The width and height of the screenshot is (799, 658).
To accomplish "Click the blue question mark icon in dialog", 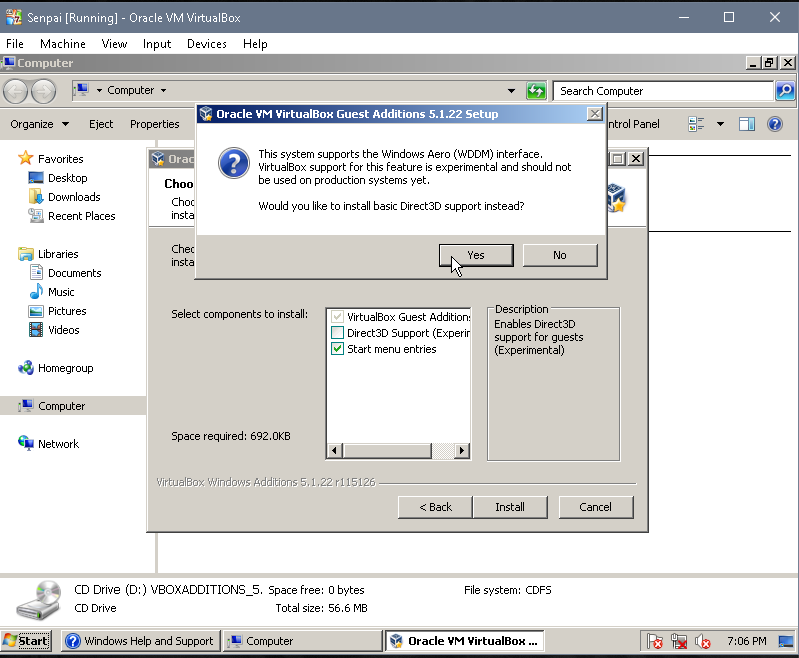I will [x=234, y=163].
